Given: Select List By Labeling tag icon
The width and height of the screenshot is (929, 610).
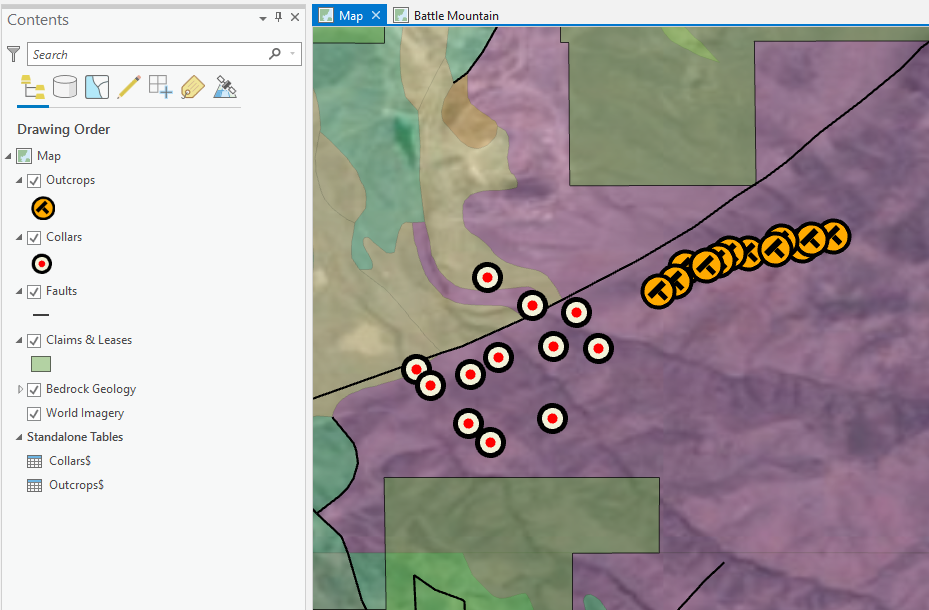Looking at the screenshot, I should click(193, 88).
